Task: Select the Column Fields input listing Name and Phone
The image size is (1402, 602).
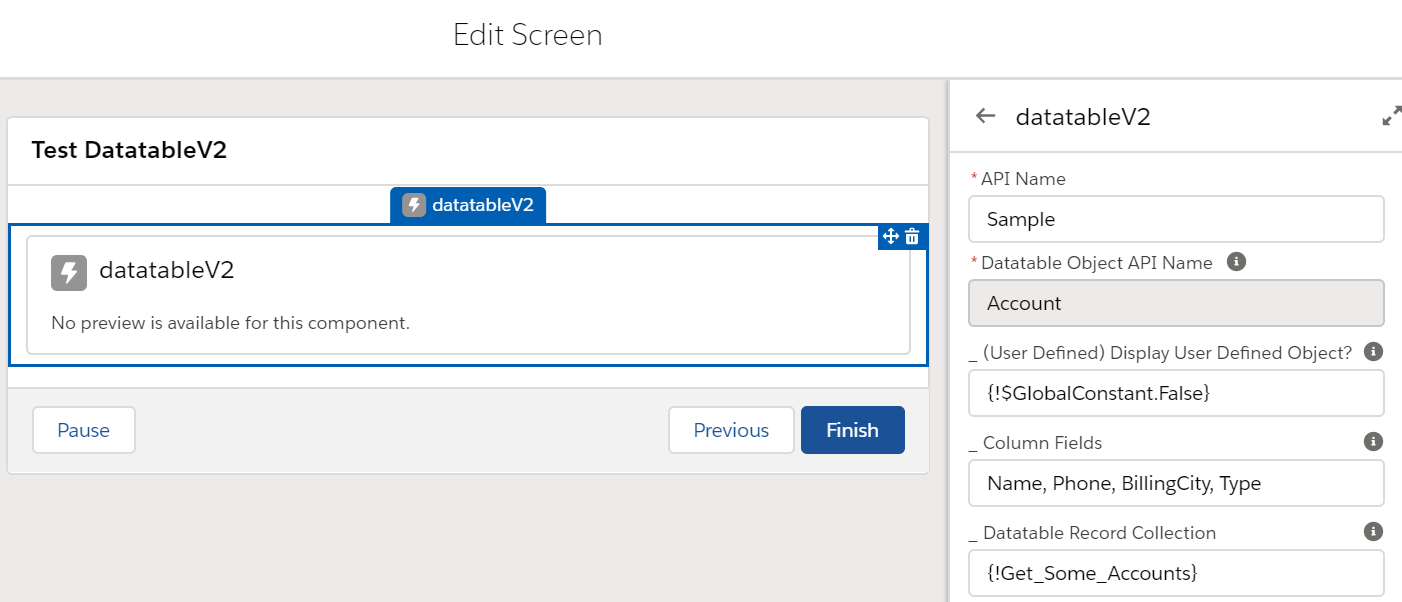Action: (1176, 483)
